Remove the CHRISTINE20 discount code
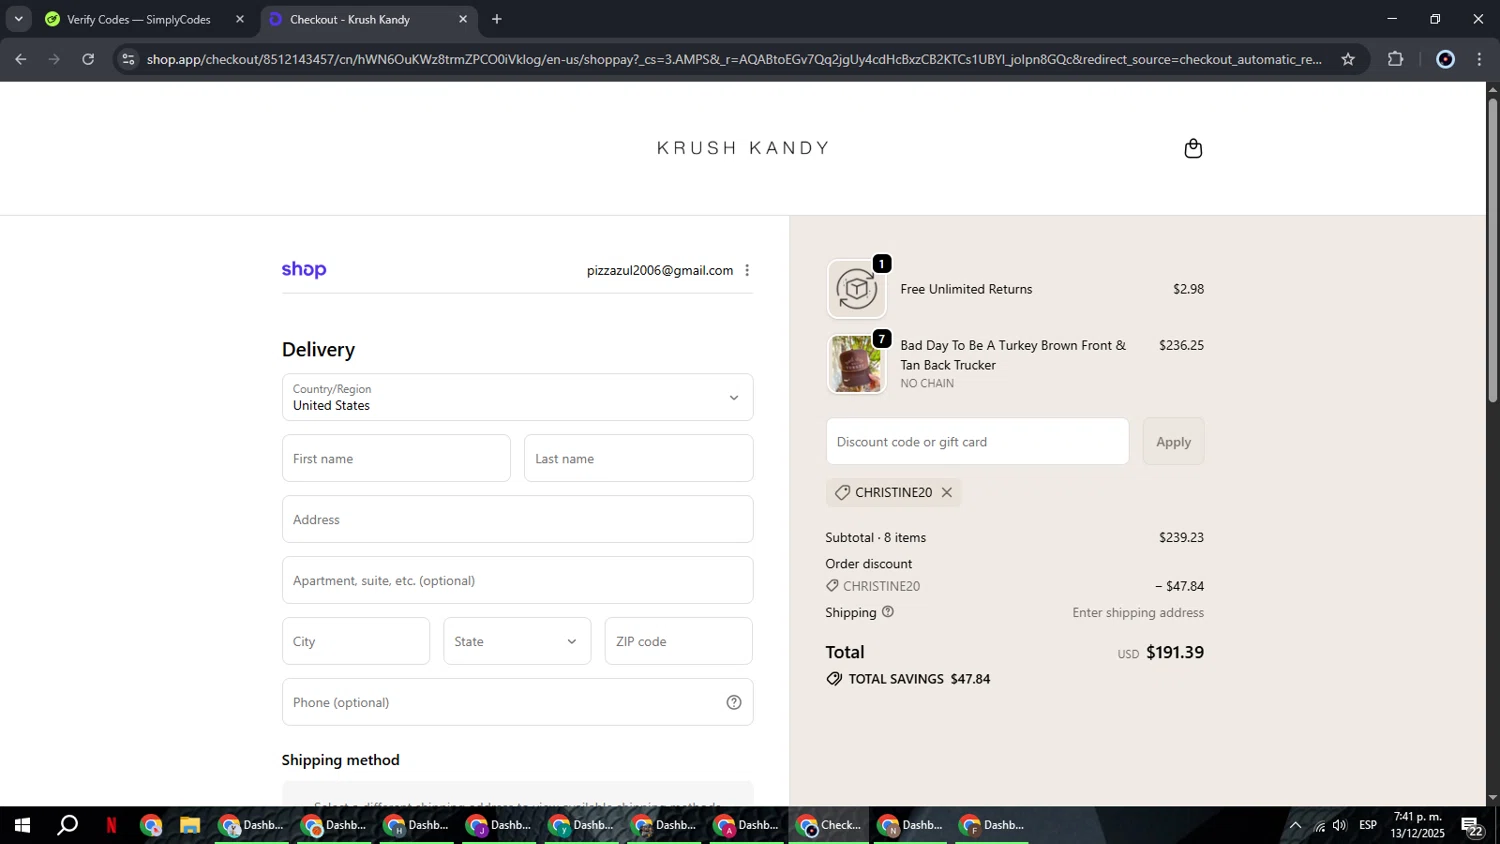The image size is (1500, 844). click(947, 493)
